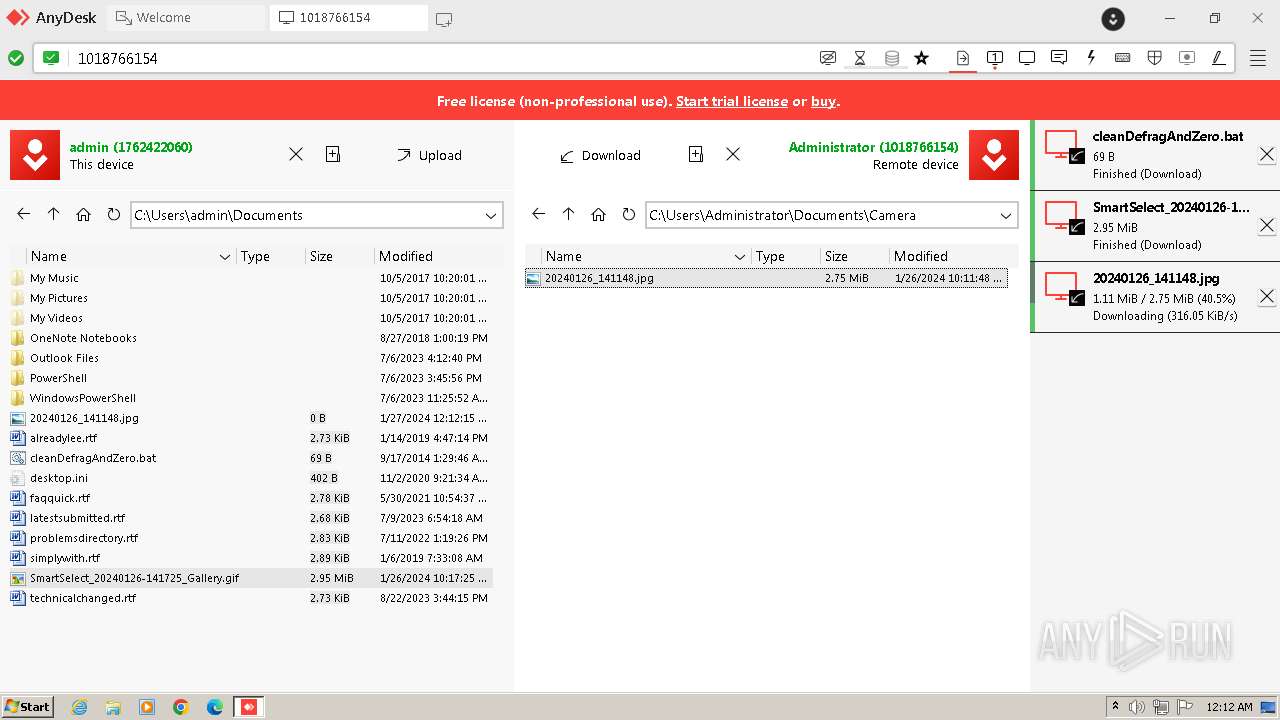
Task: Delete selected item on local device
Action: coord(296,154)
